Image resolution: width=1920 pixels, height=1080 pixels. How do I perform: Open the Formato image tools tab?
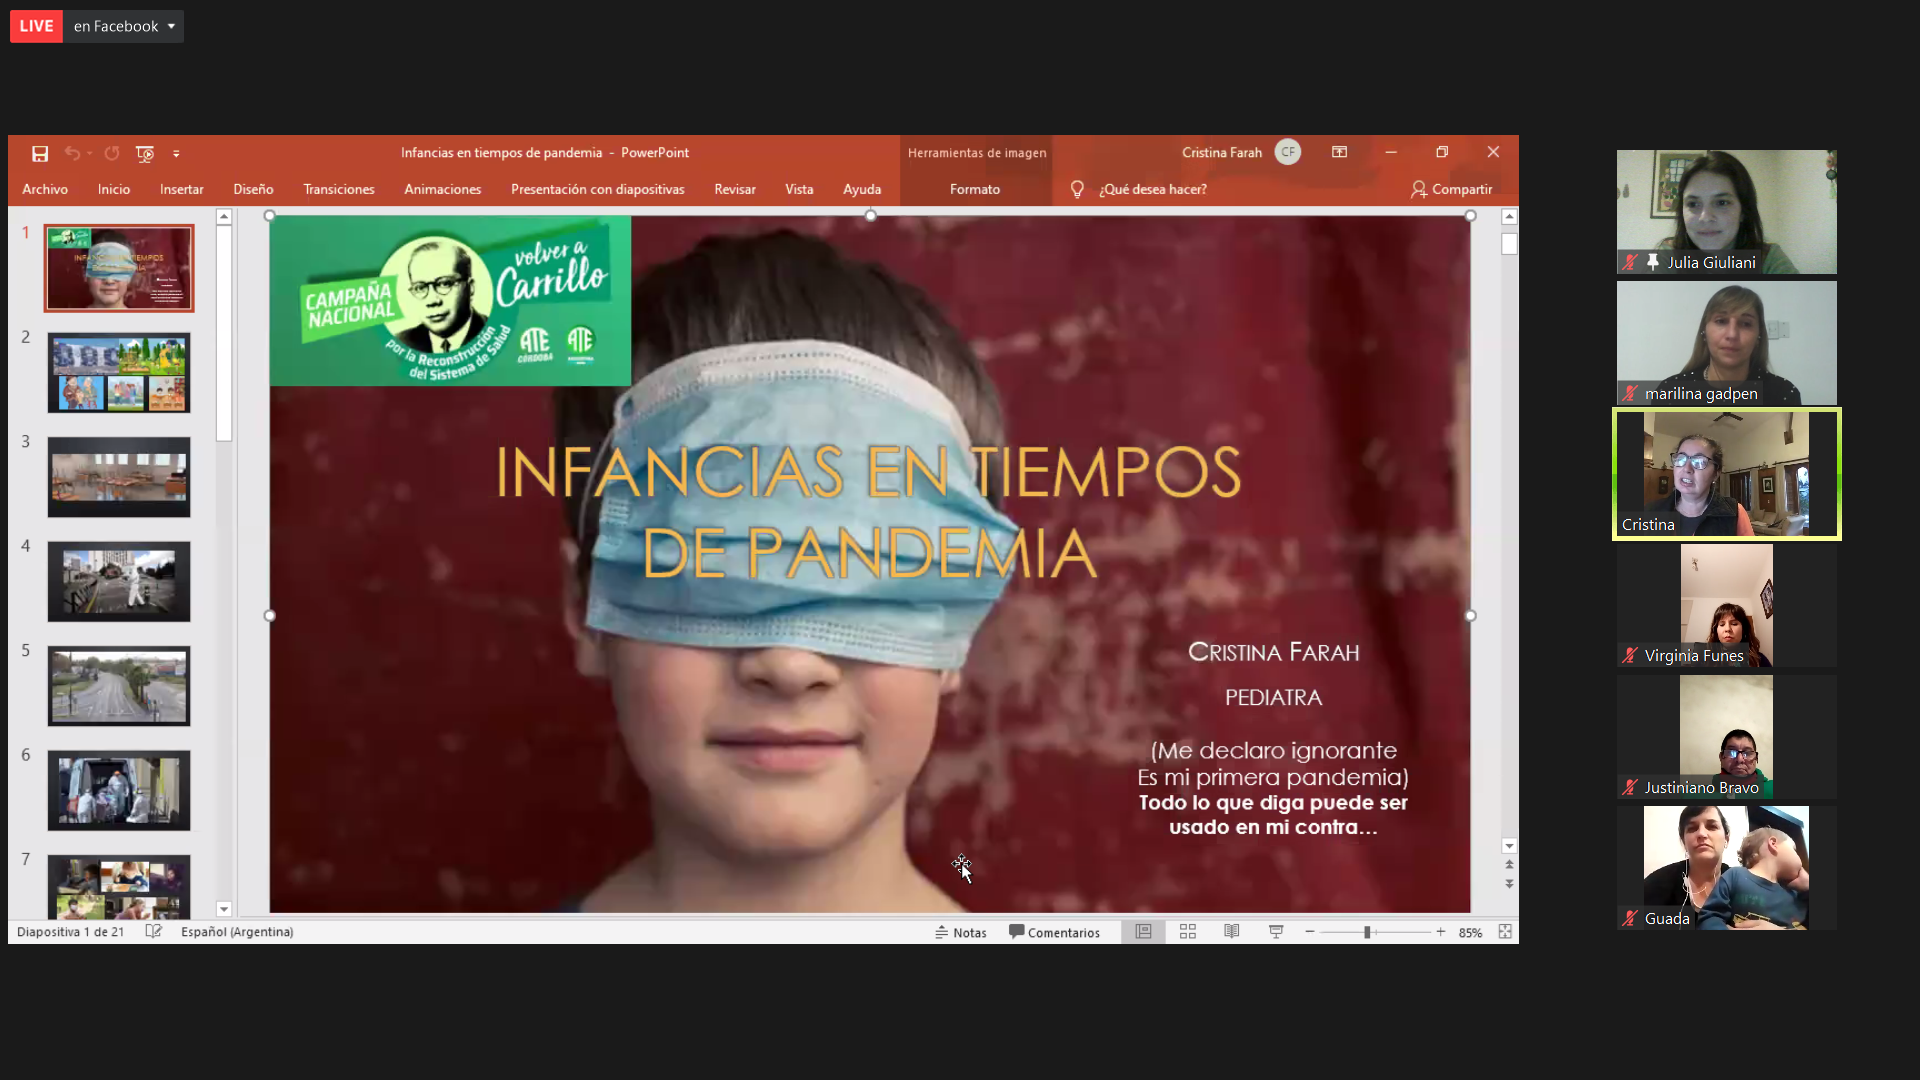[974, 189]
